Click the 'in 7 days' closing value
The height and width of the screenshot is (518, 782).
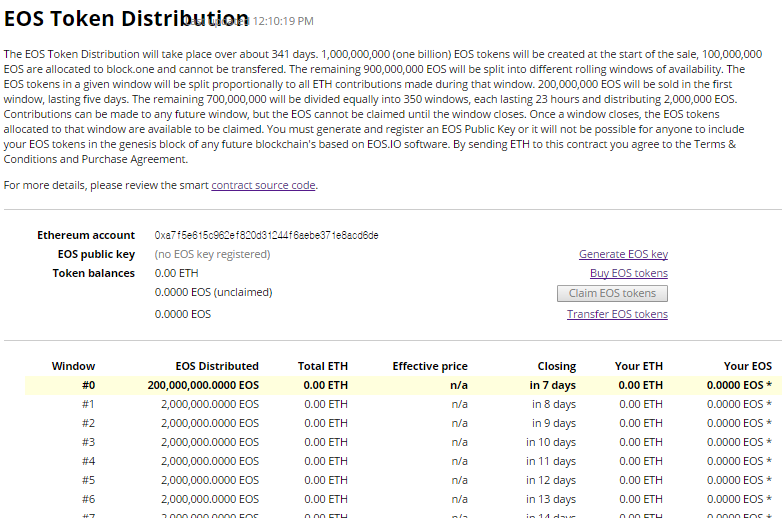click(552, 385)
